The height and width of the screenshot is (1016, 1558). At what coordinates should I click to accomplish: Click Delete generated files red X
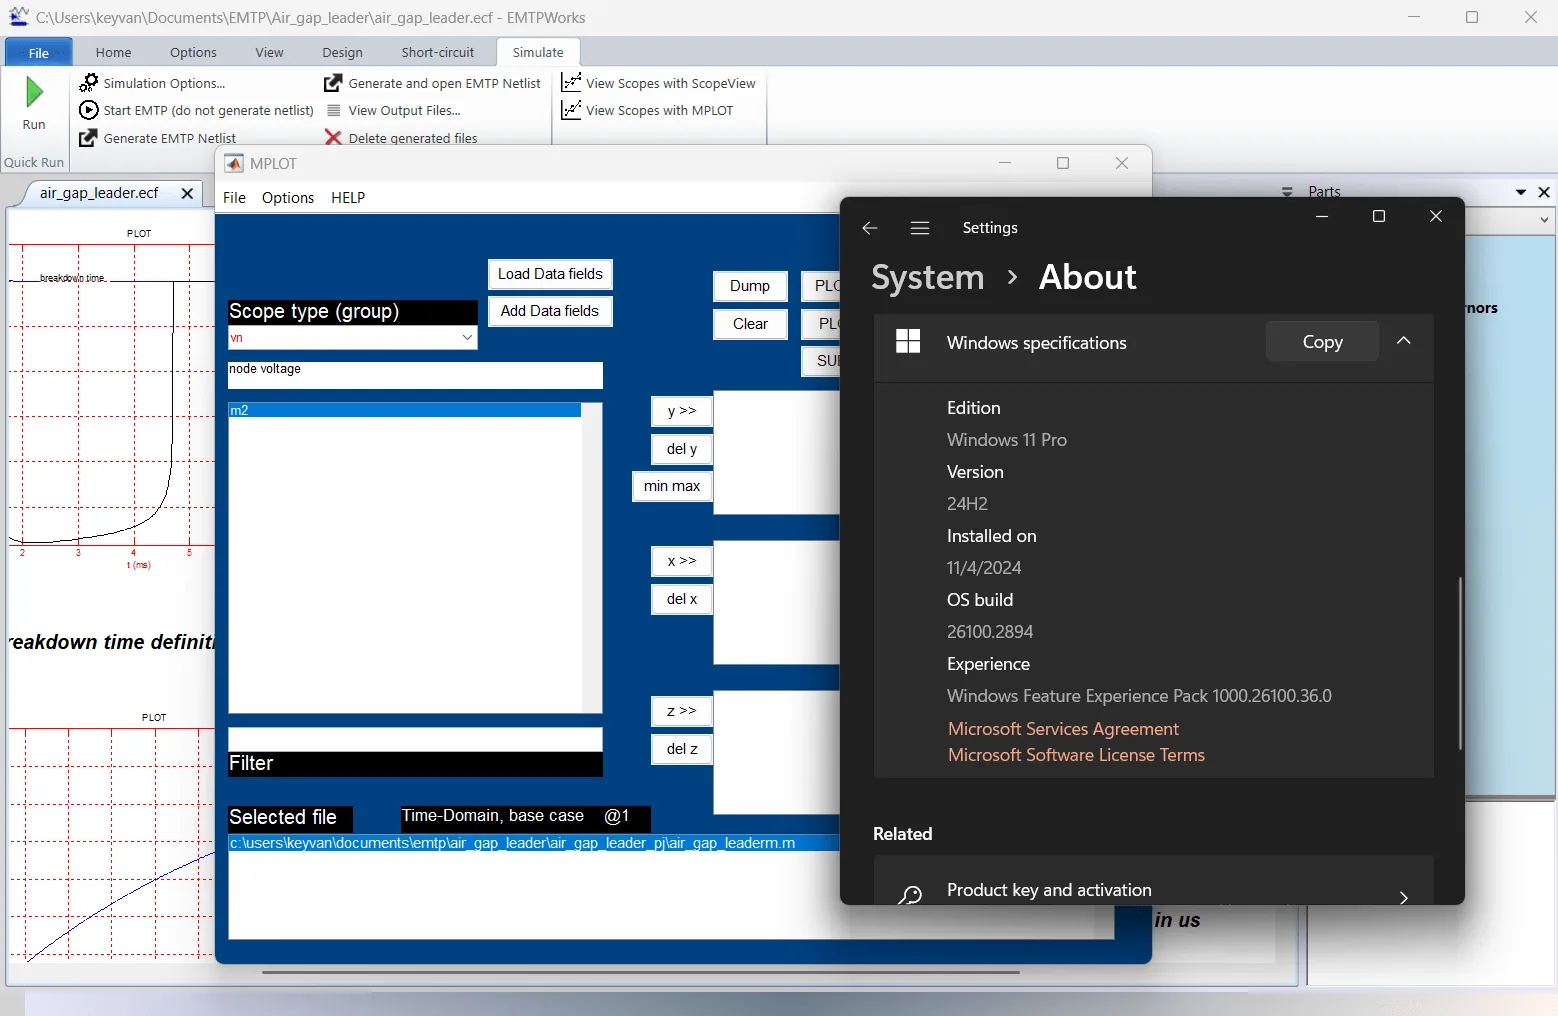(x=333, y=138)
